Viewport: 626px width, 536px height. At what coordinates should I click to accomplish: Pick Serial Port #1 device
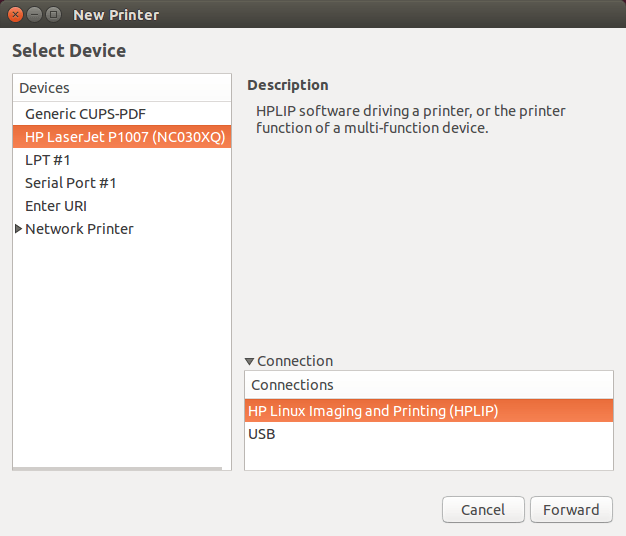70,183
